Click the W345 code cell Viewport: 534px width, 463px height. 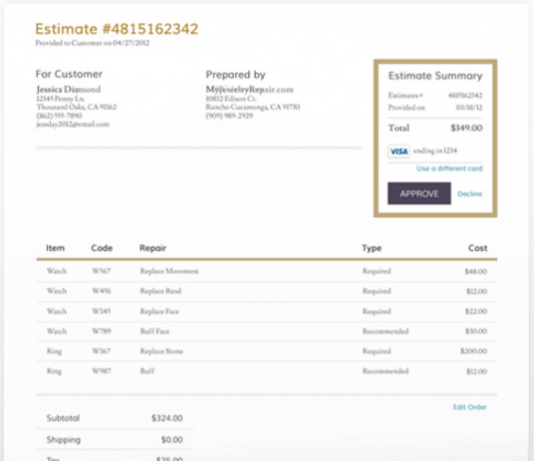coord(101,312)
